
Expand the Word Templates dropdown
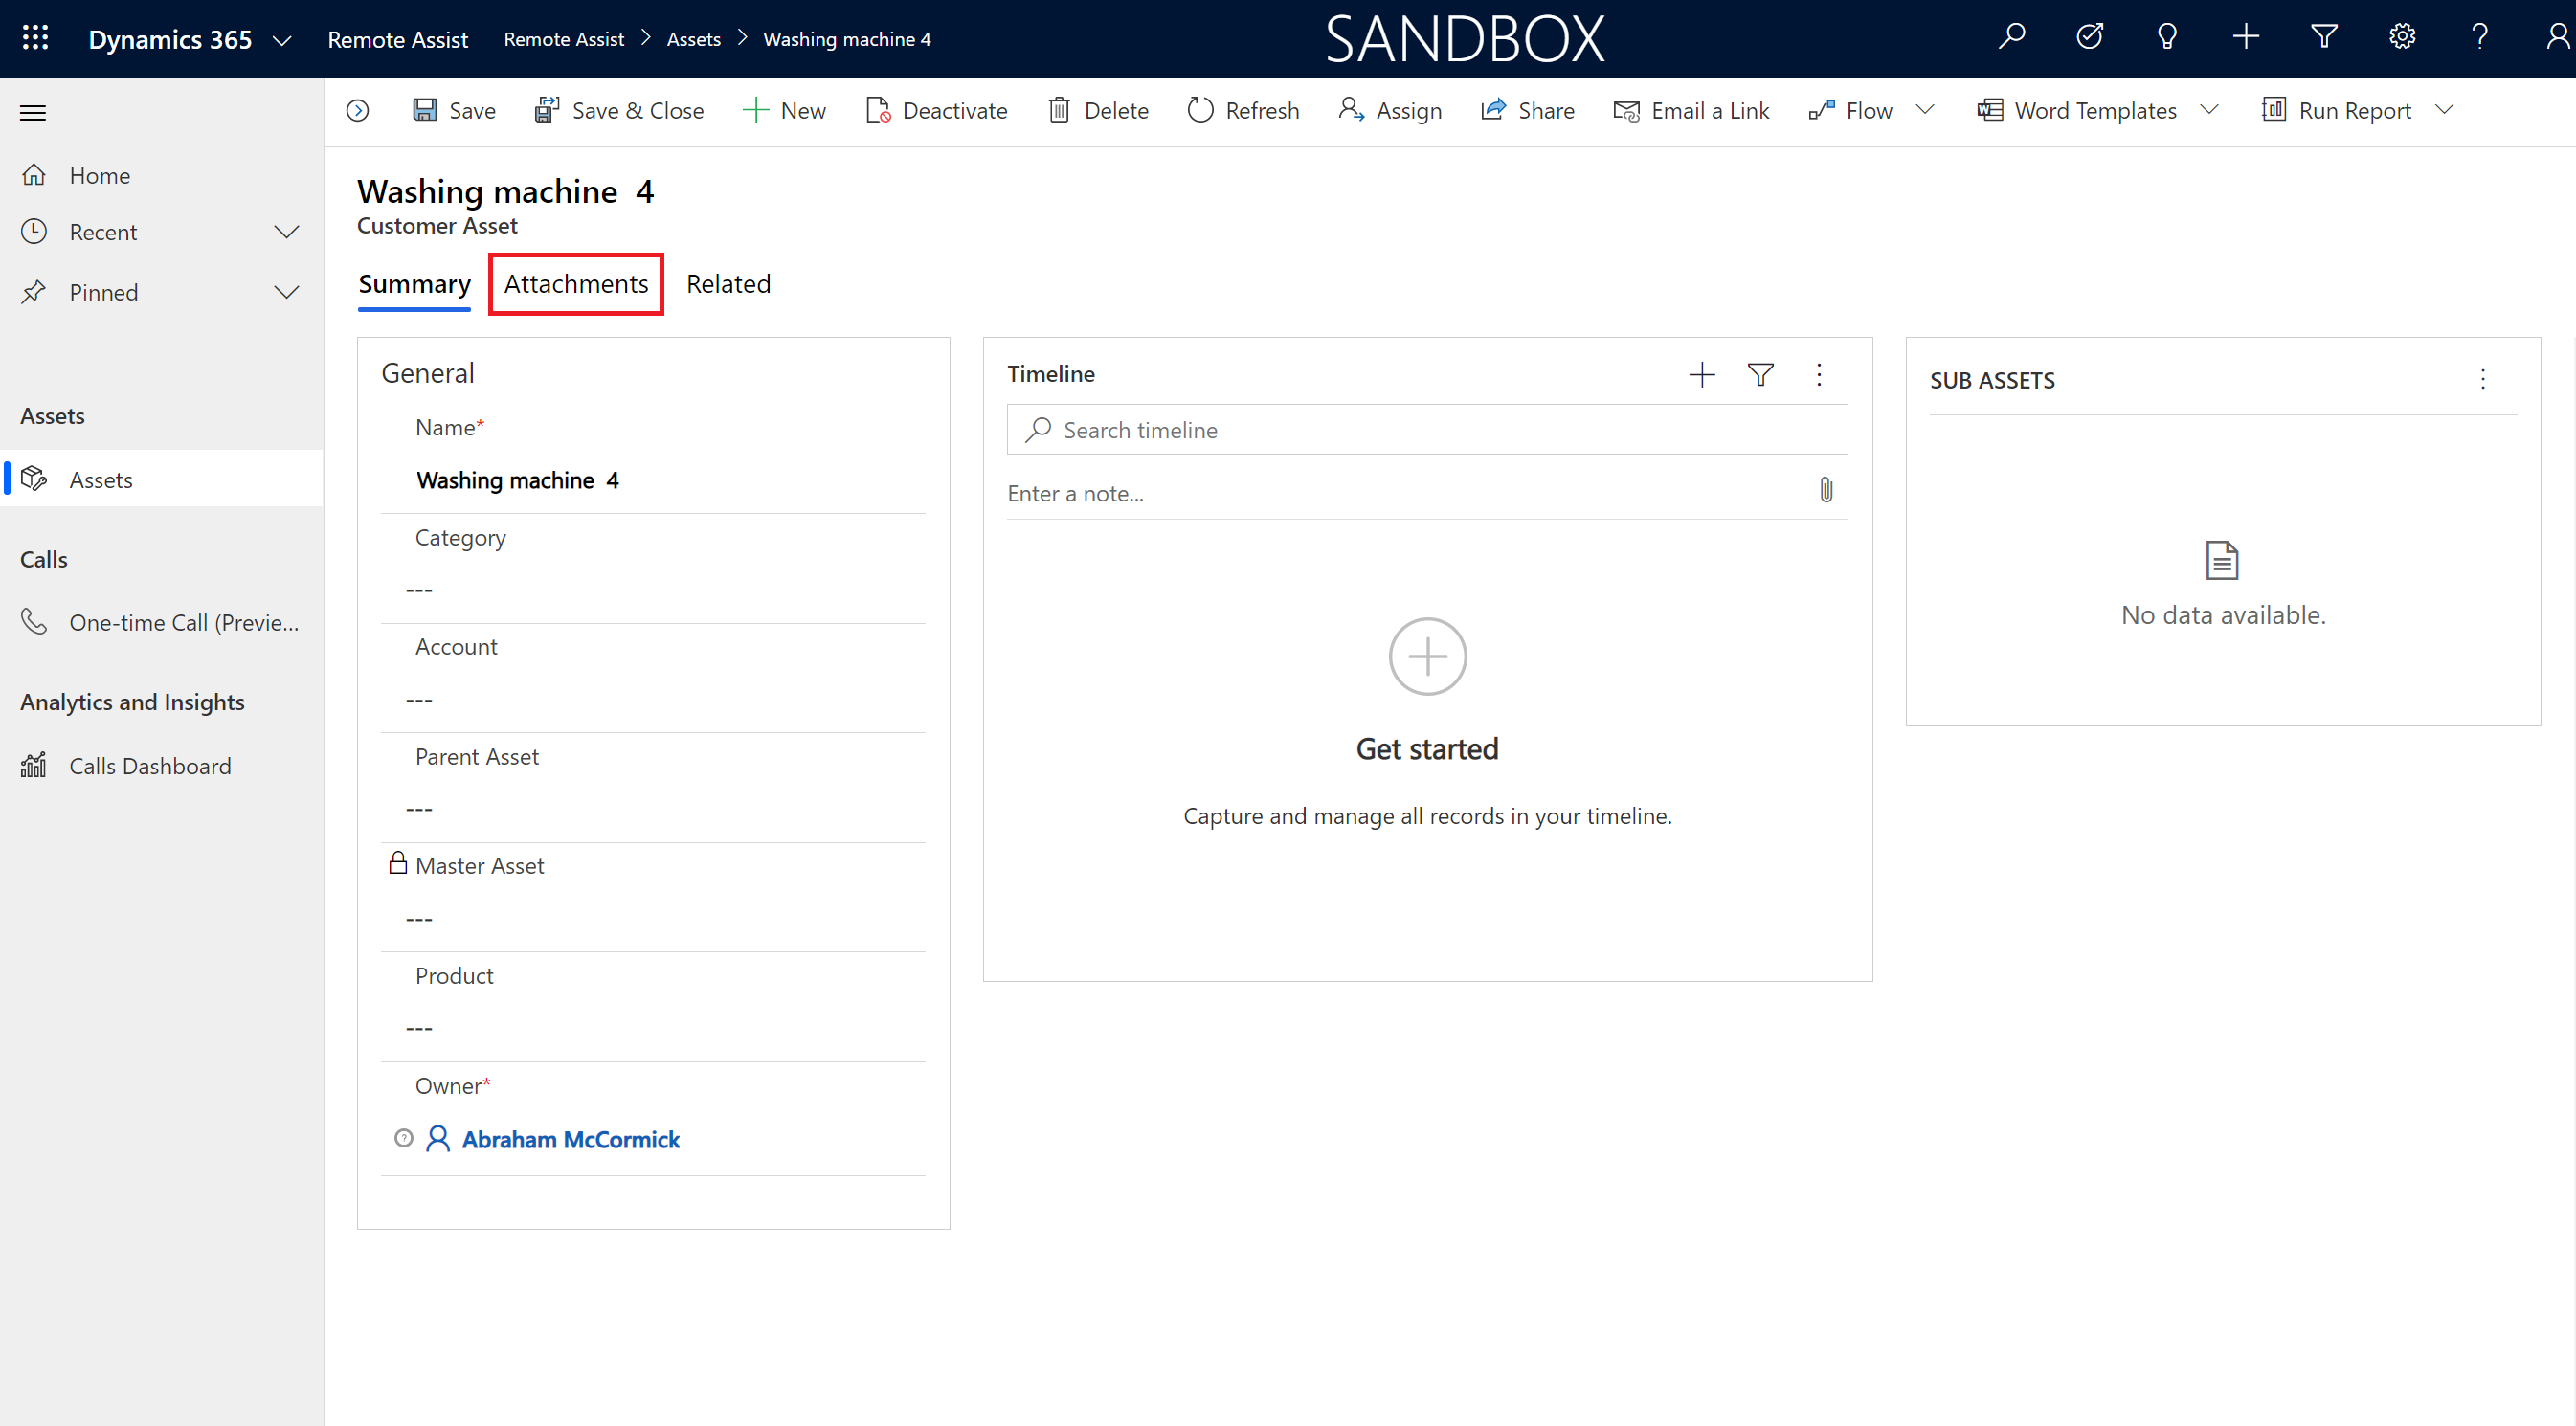pos(2207,111)
